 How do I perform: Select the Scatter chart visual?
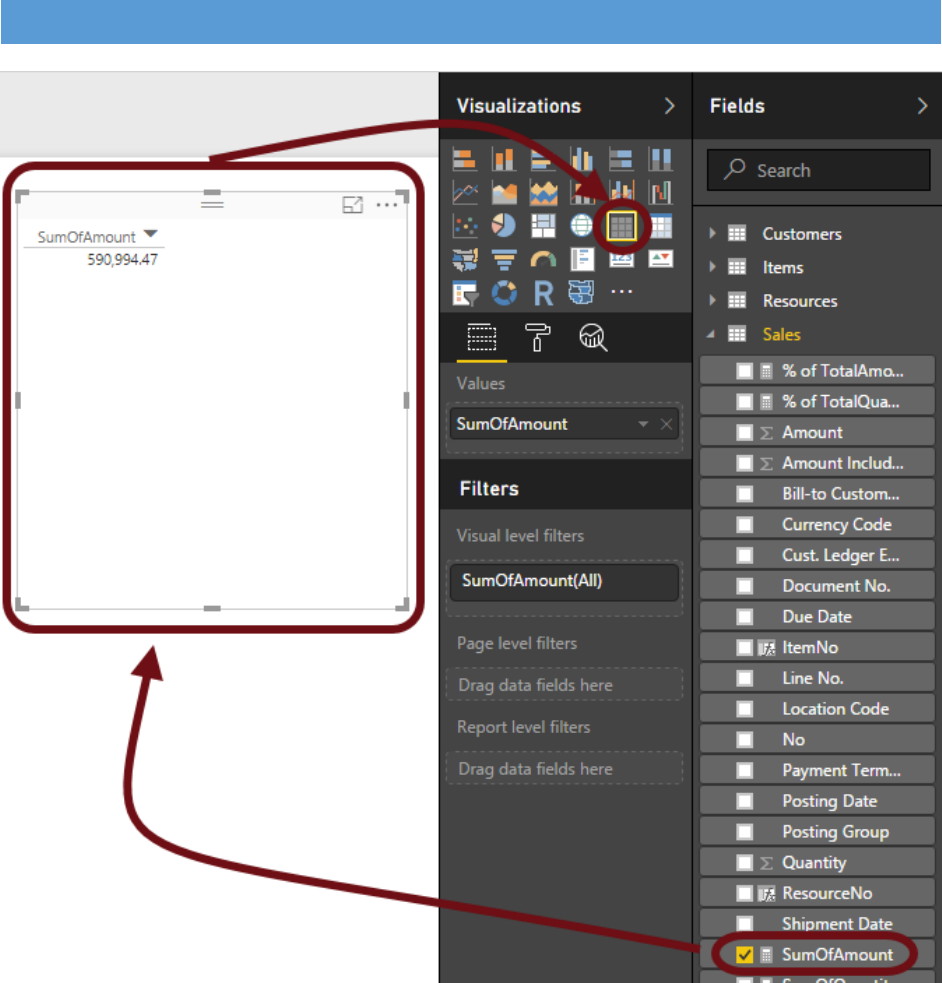click(x=464, y=226)
